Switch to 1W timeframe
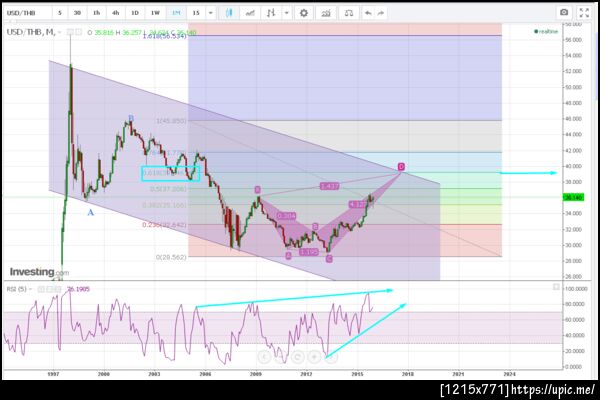Screen dimensions: 600x400 click(155, 13)
